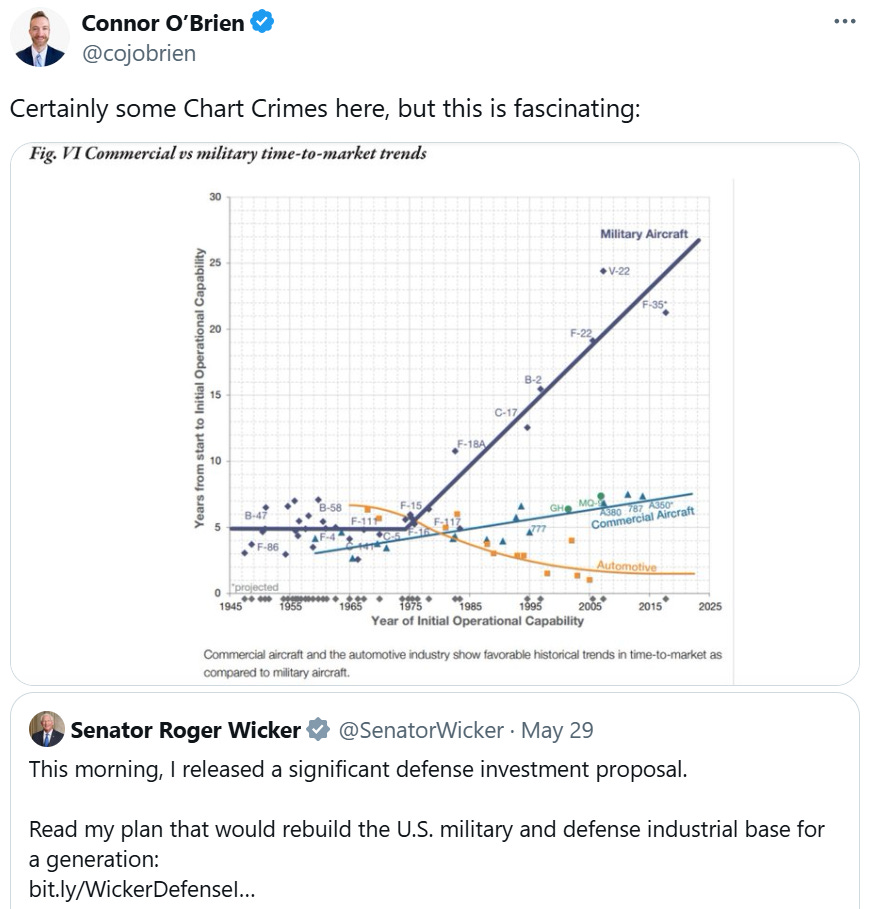Image resolution: width=870 pixels, height=909 pixels.
Task: Click the B-2 data point on chart
Action: click(x=541, y=390)
